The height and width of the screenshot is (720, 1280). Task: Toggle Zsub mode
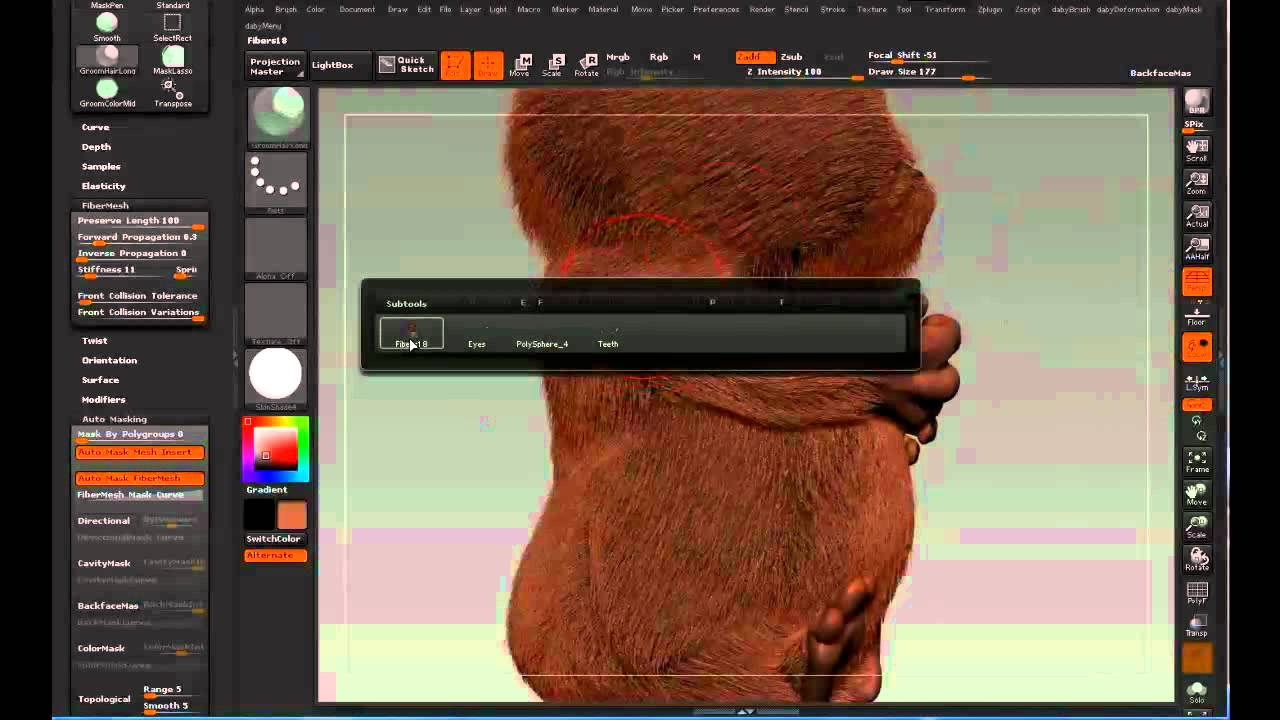pos(792,57)
